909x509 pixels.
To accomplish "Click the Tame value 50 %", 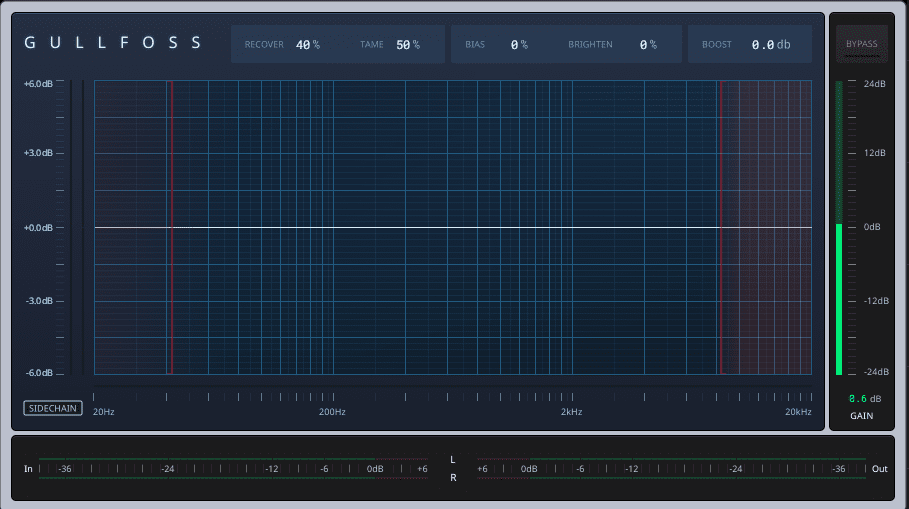I will (408, 45).
